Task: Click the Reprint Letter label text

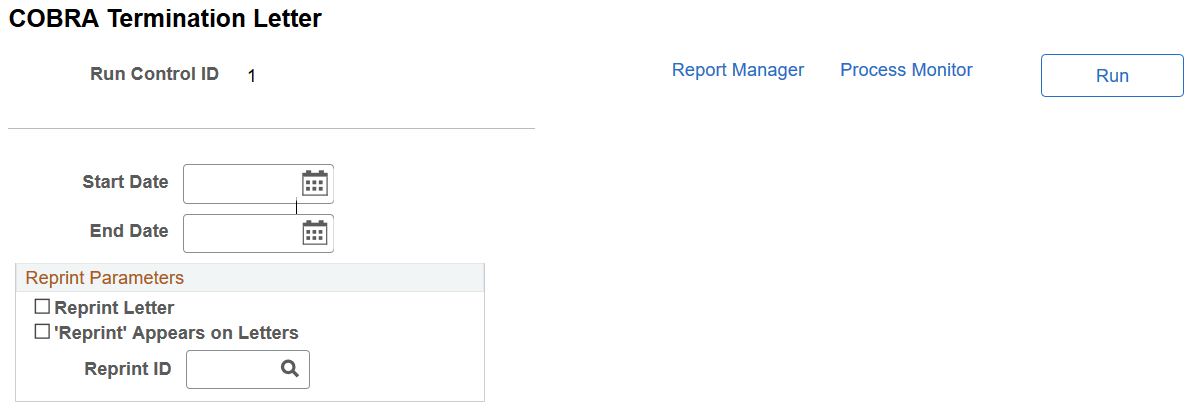Action: pos(115,308)
